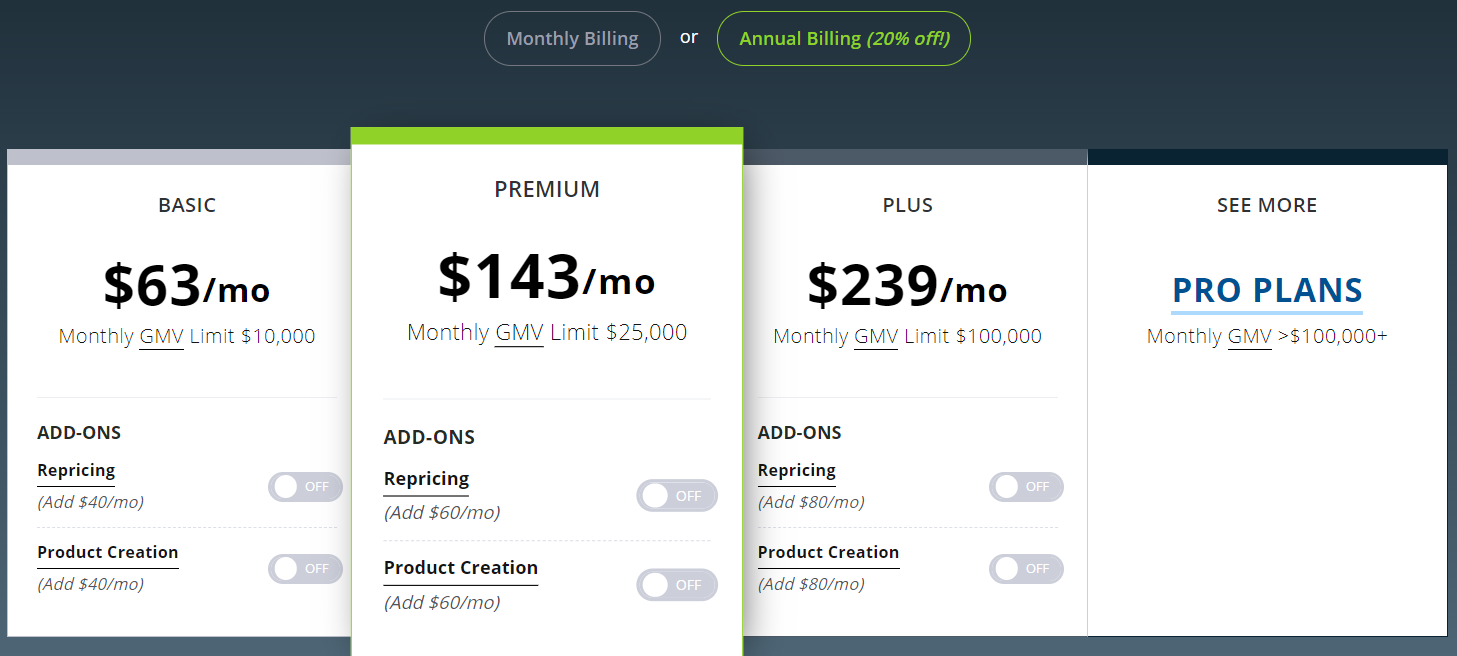Enable the Repricing add-on for Basic plan

coord(305,487)
